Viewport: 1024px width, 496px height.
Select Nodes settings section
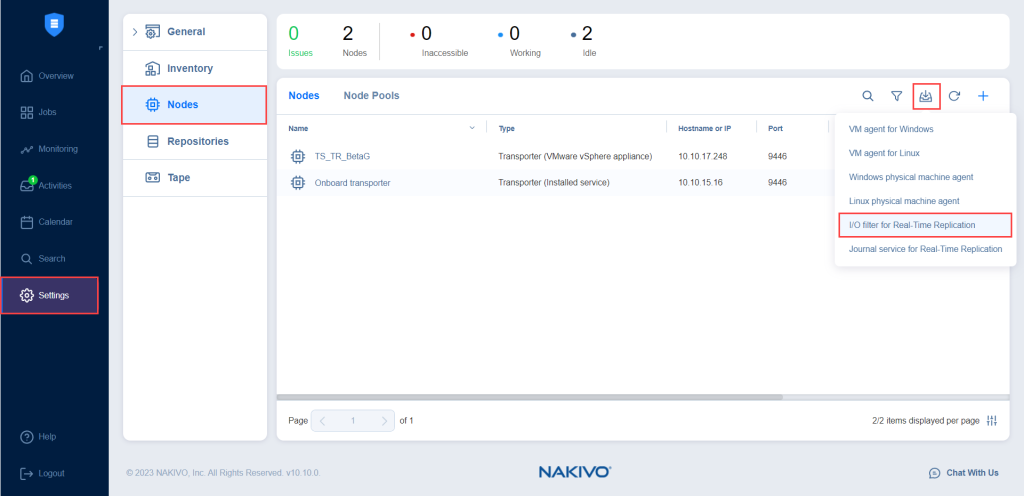point(194,104)
